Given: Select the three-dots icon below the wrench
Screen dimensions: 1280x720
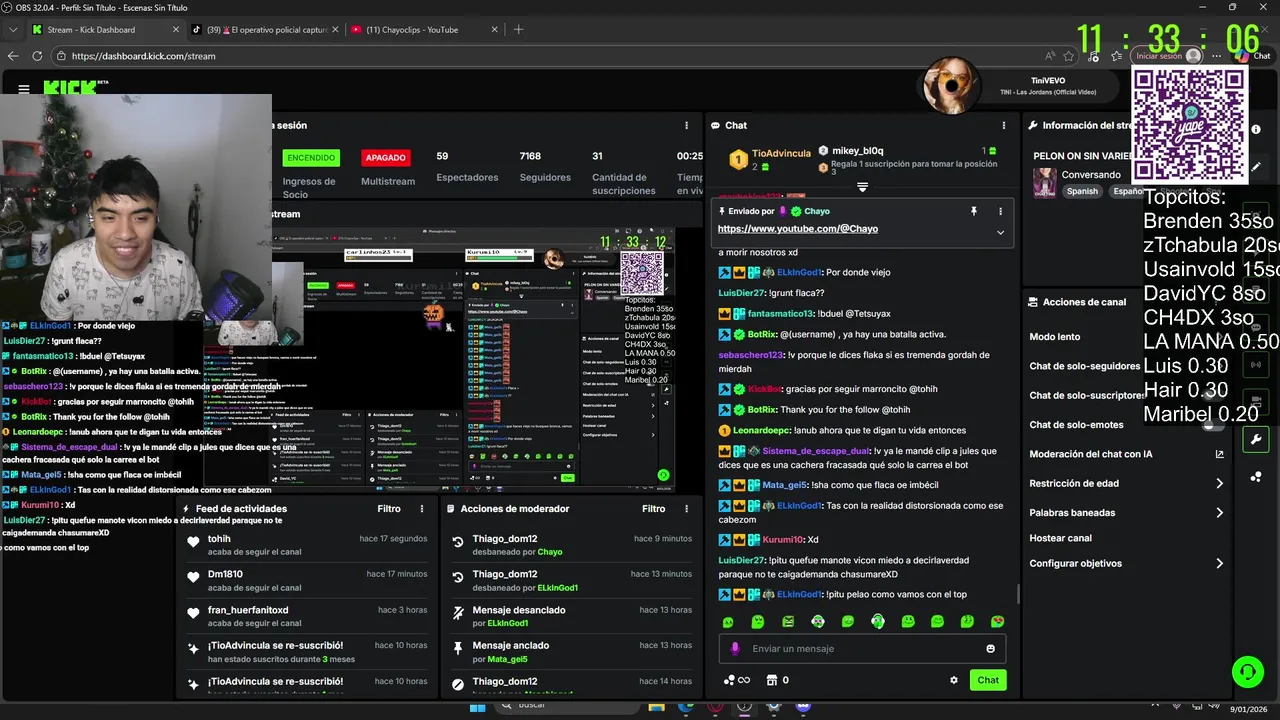Looking at the screenshot, I should tap(1256, 476).
